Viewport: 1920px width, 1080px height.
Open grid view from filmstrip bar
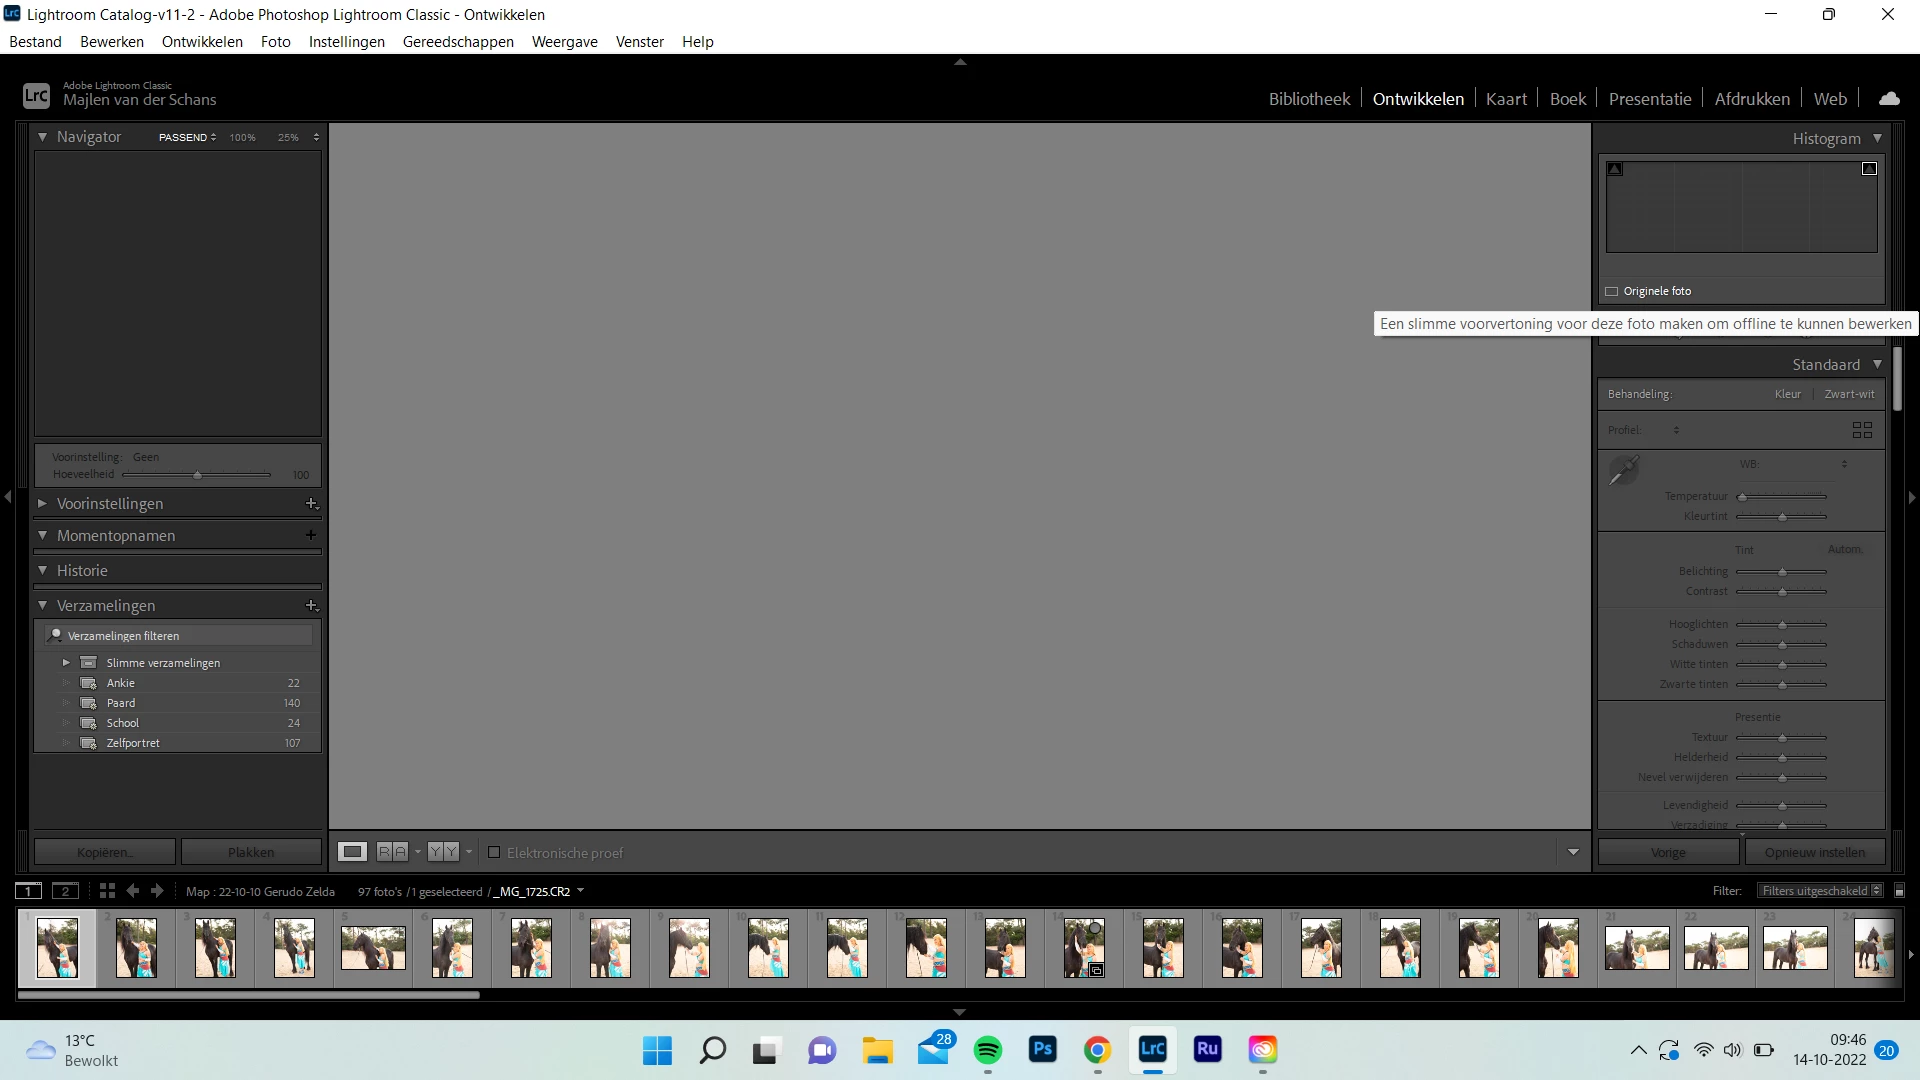pos(107,891)
